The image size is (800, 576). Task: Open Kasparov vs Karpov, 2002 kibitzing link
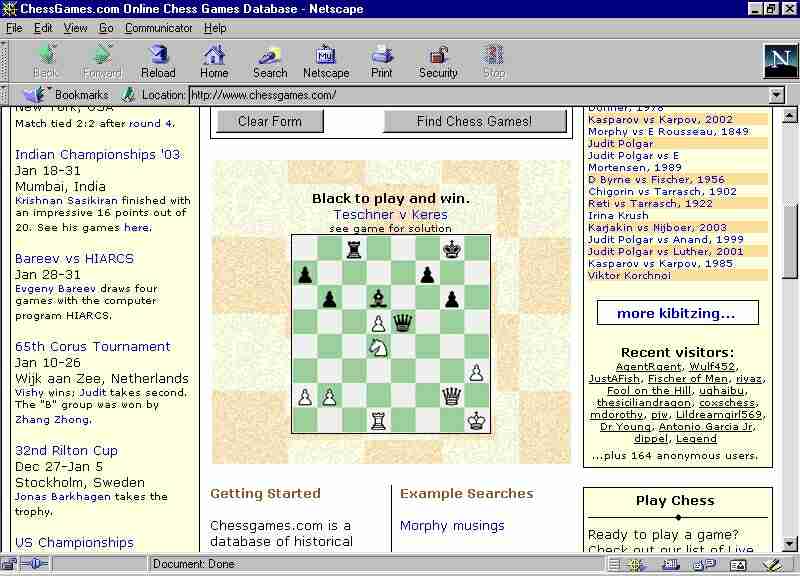point(660,119)
